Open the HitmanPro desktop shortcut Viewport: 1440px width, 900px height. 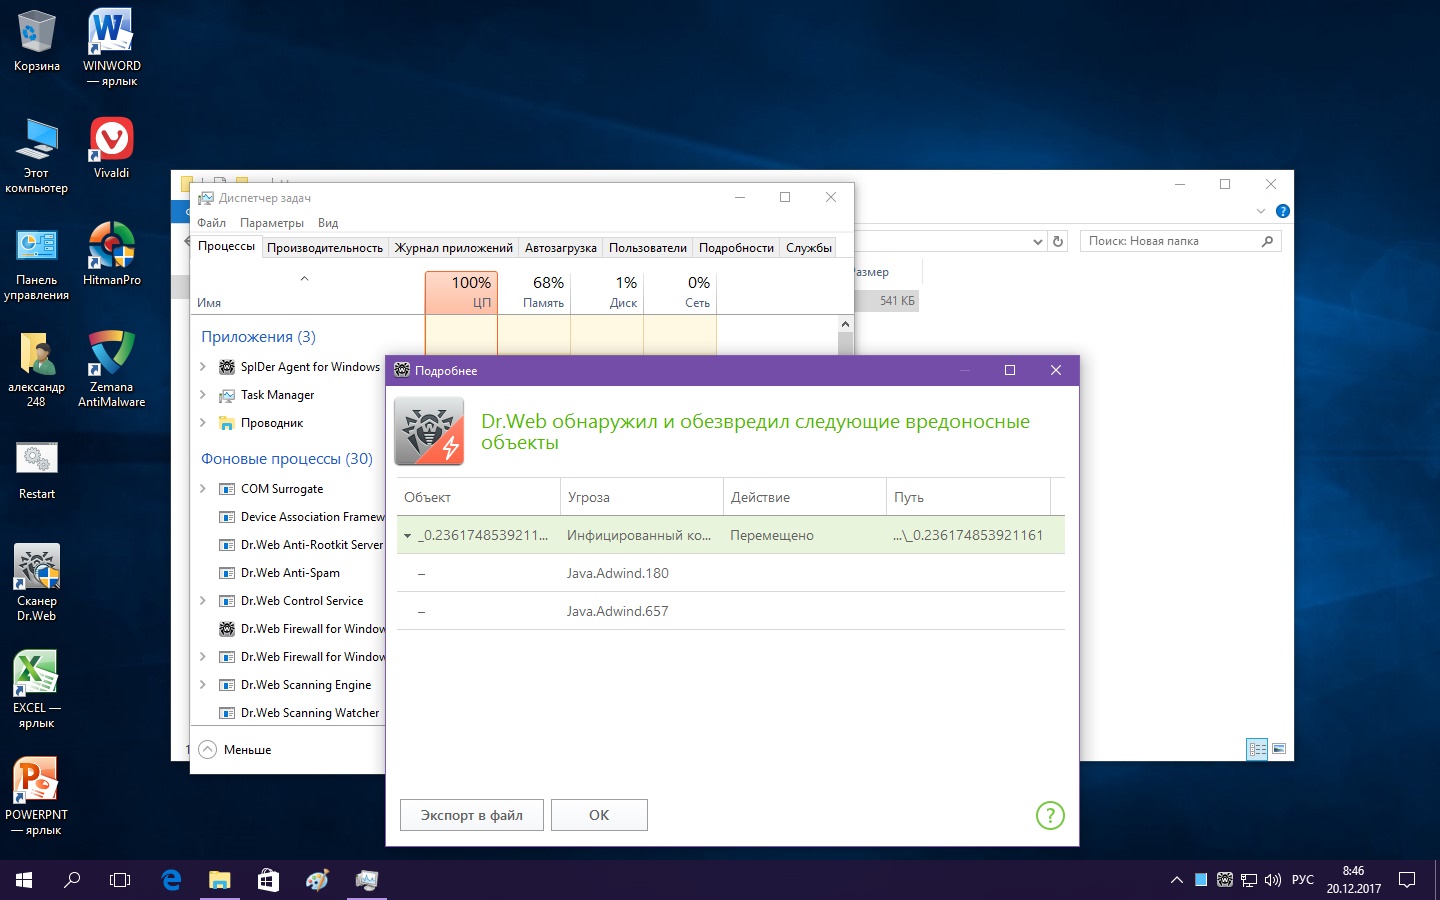coord(111,246)
